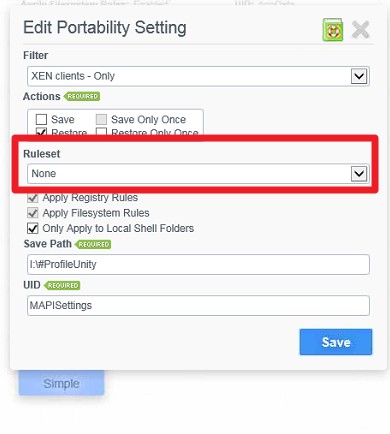Toggle Apply Registry Rules checkbox
This screenshot has height=434, width=390.
click(x=32, y=198)
